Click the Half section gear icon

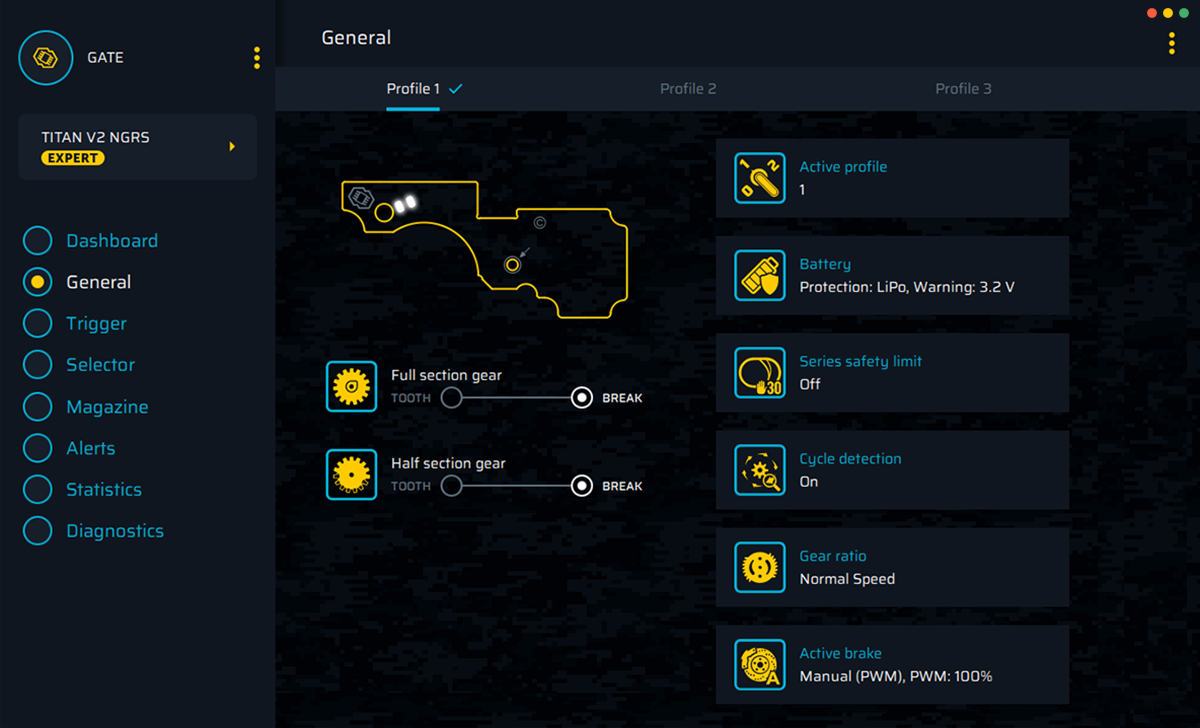(x=351, y=475)
